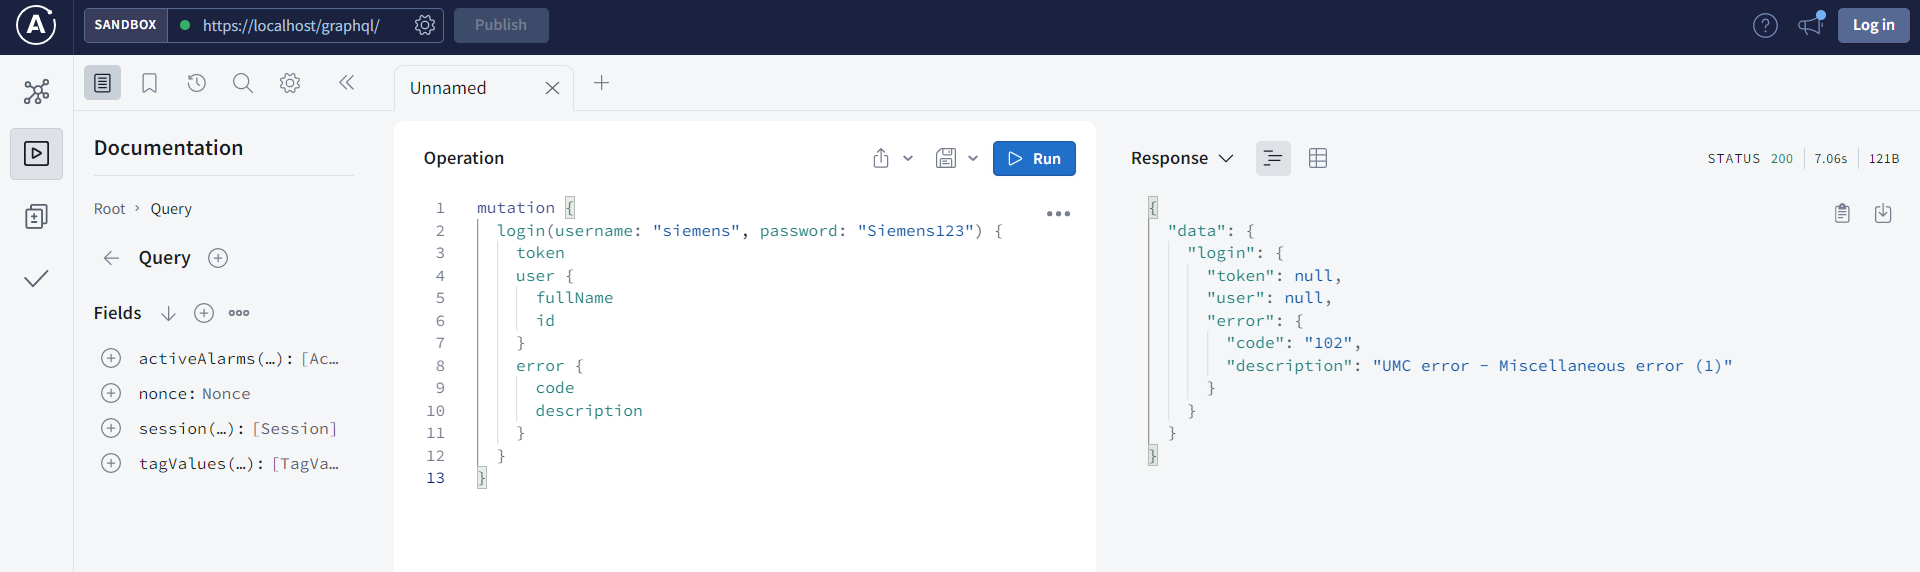The height and width of the screenshot is (572, 1920).
Task: Collapse the Documentation panel
Action: pyautogui.click(x=346, y=83)
